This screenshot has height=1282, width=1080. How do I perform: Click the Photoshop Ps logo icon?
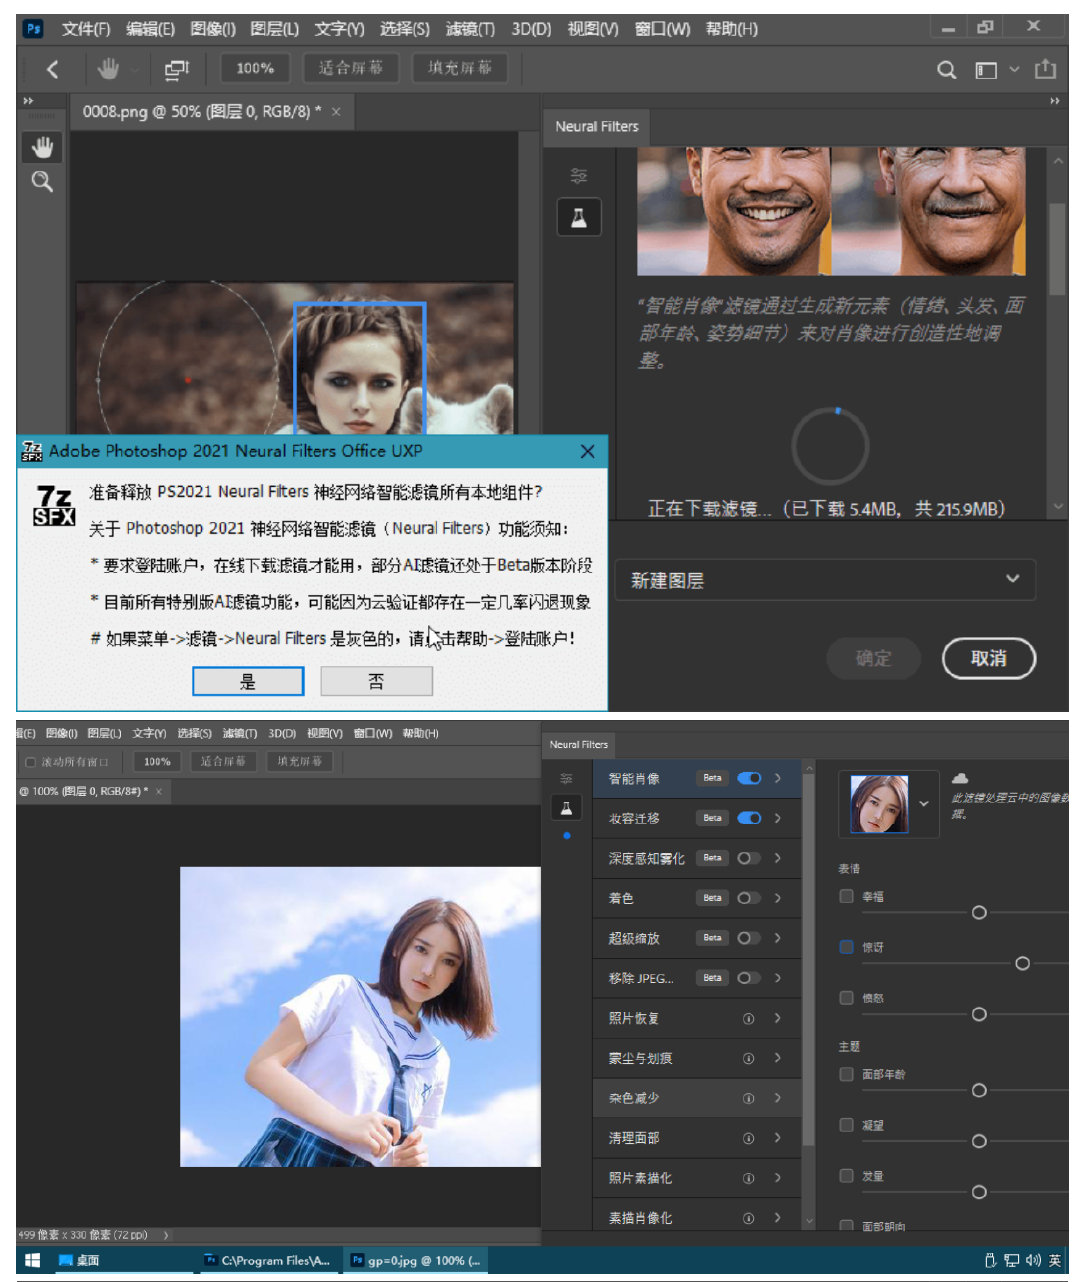click(x=33, y=28)
